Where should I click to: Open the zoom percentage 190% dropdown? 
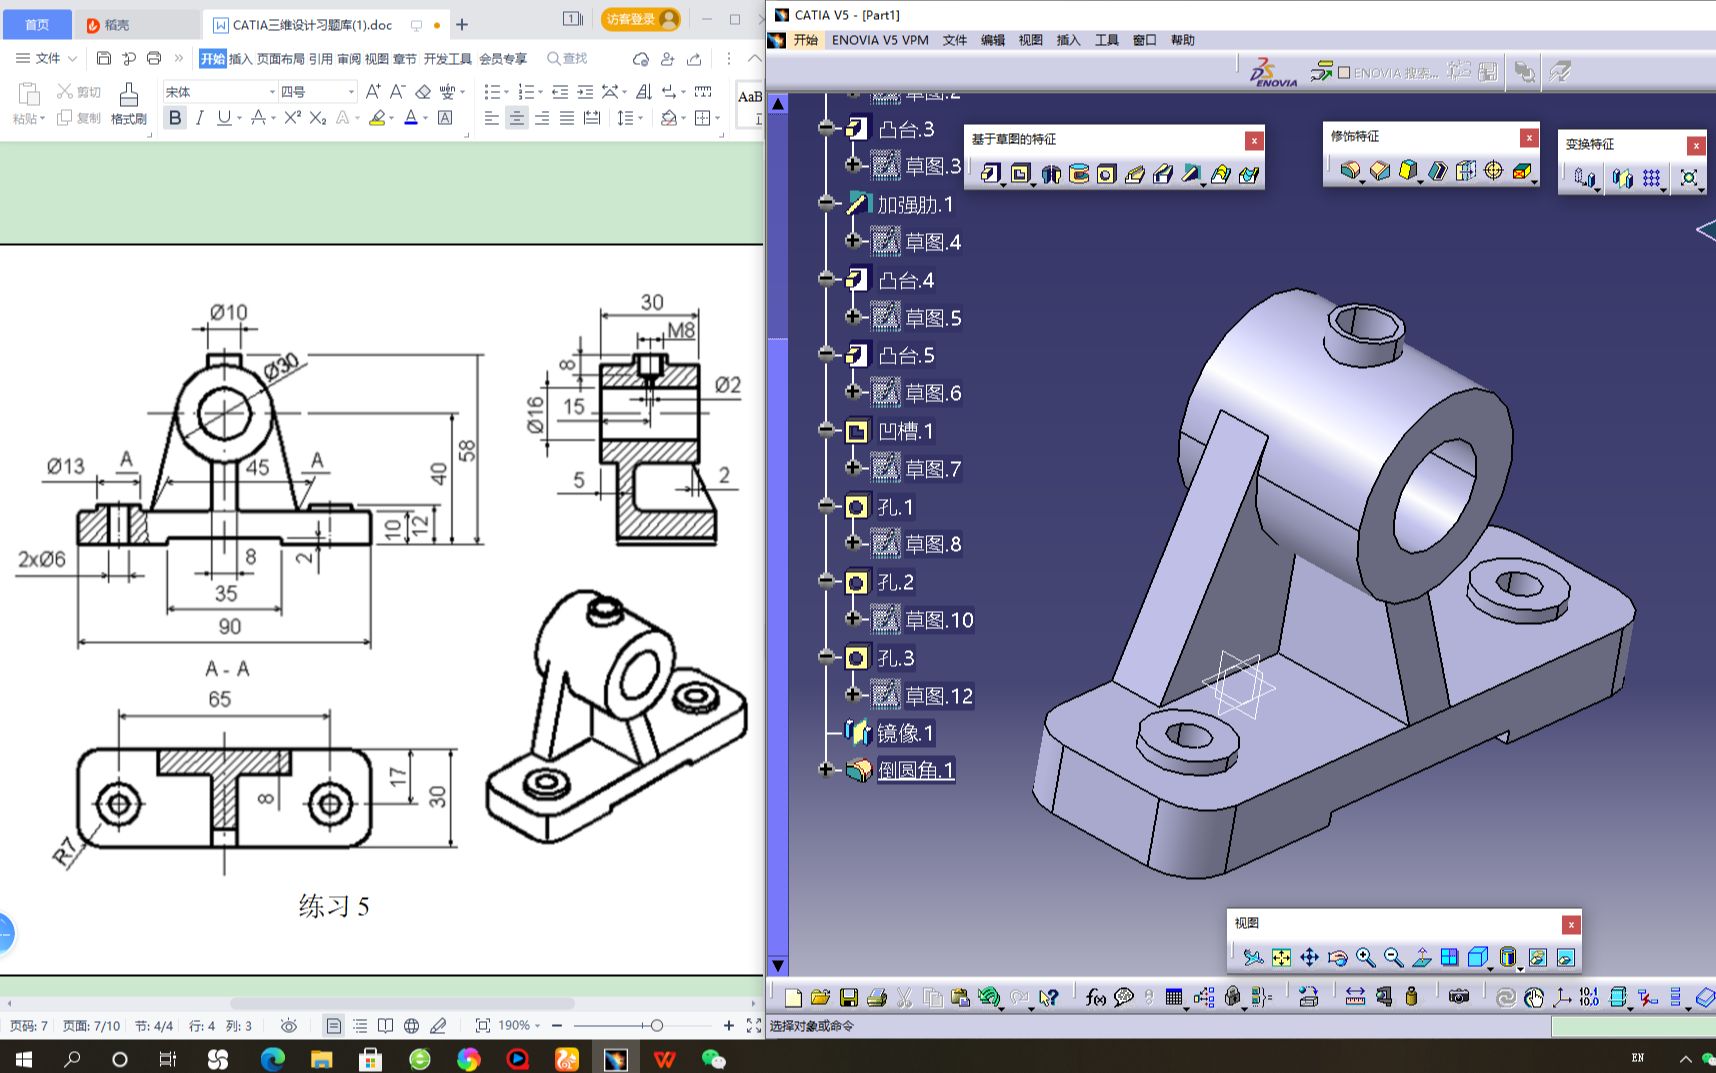tap(537, 1025)
